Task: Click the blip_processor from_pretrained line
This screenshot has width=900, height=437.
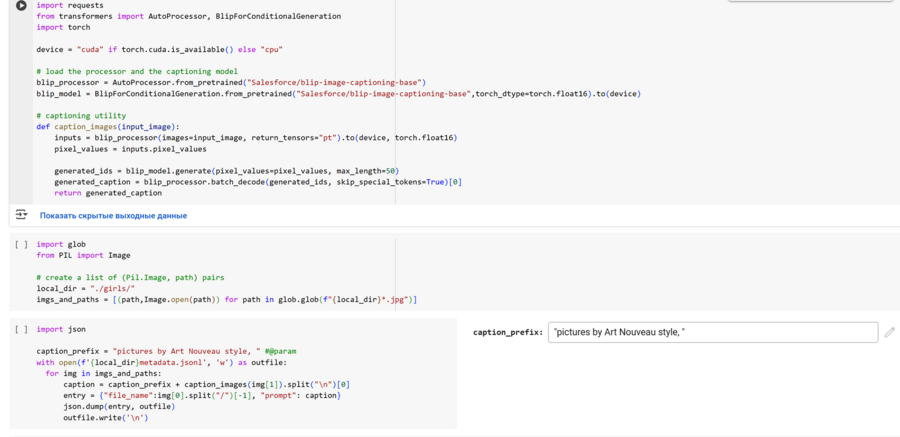Action: (231, 82)
